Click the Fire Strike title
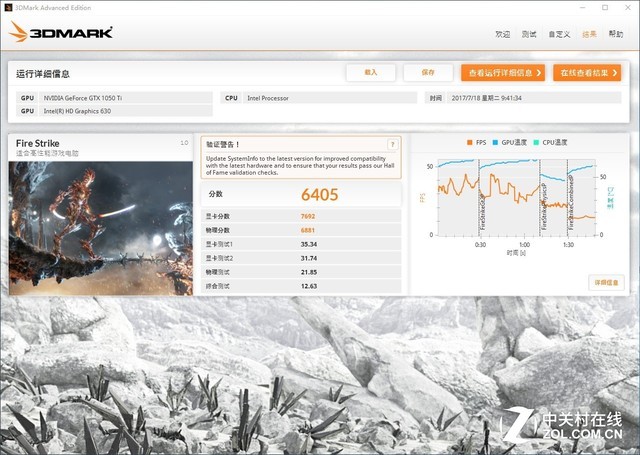The image size is (640, 455). (38, 143)
